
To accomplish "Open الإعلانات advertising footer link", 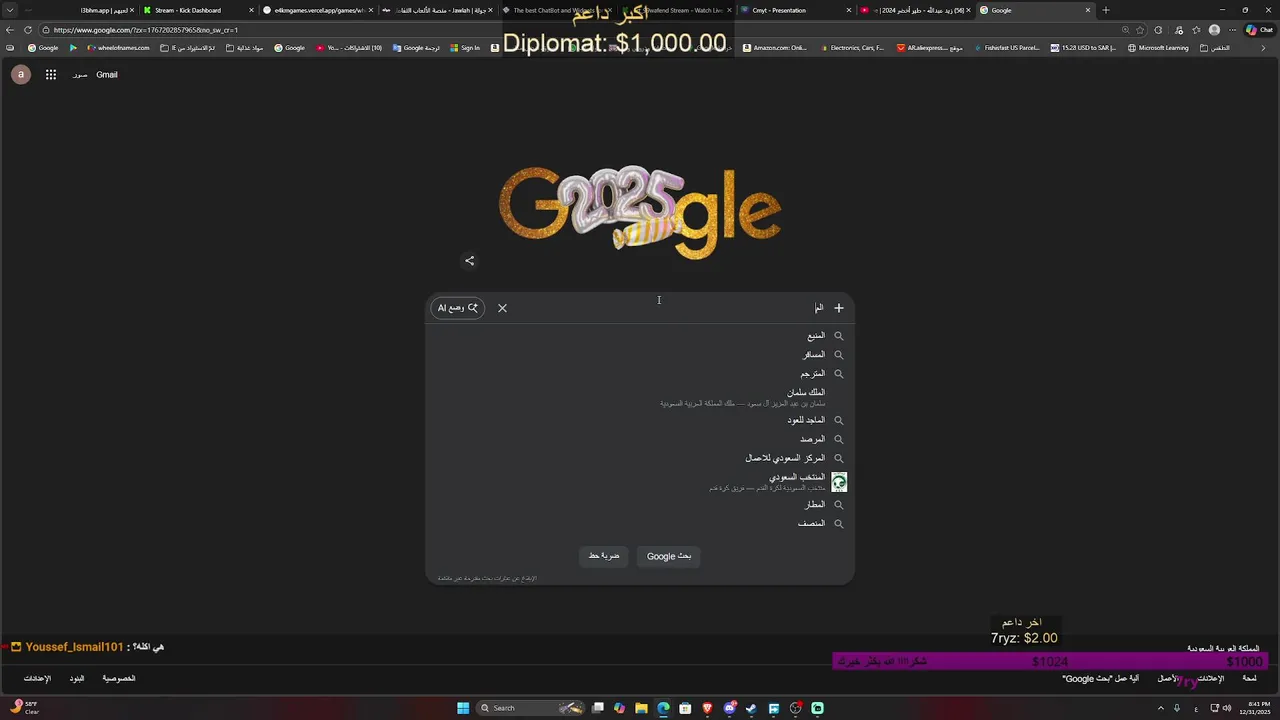I will click(x=1210, y=679).
